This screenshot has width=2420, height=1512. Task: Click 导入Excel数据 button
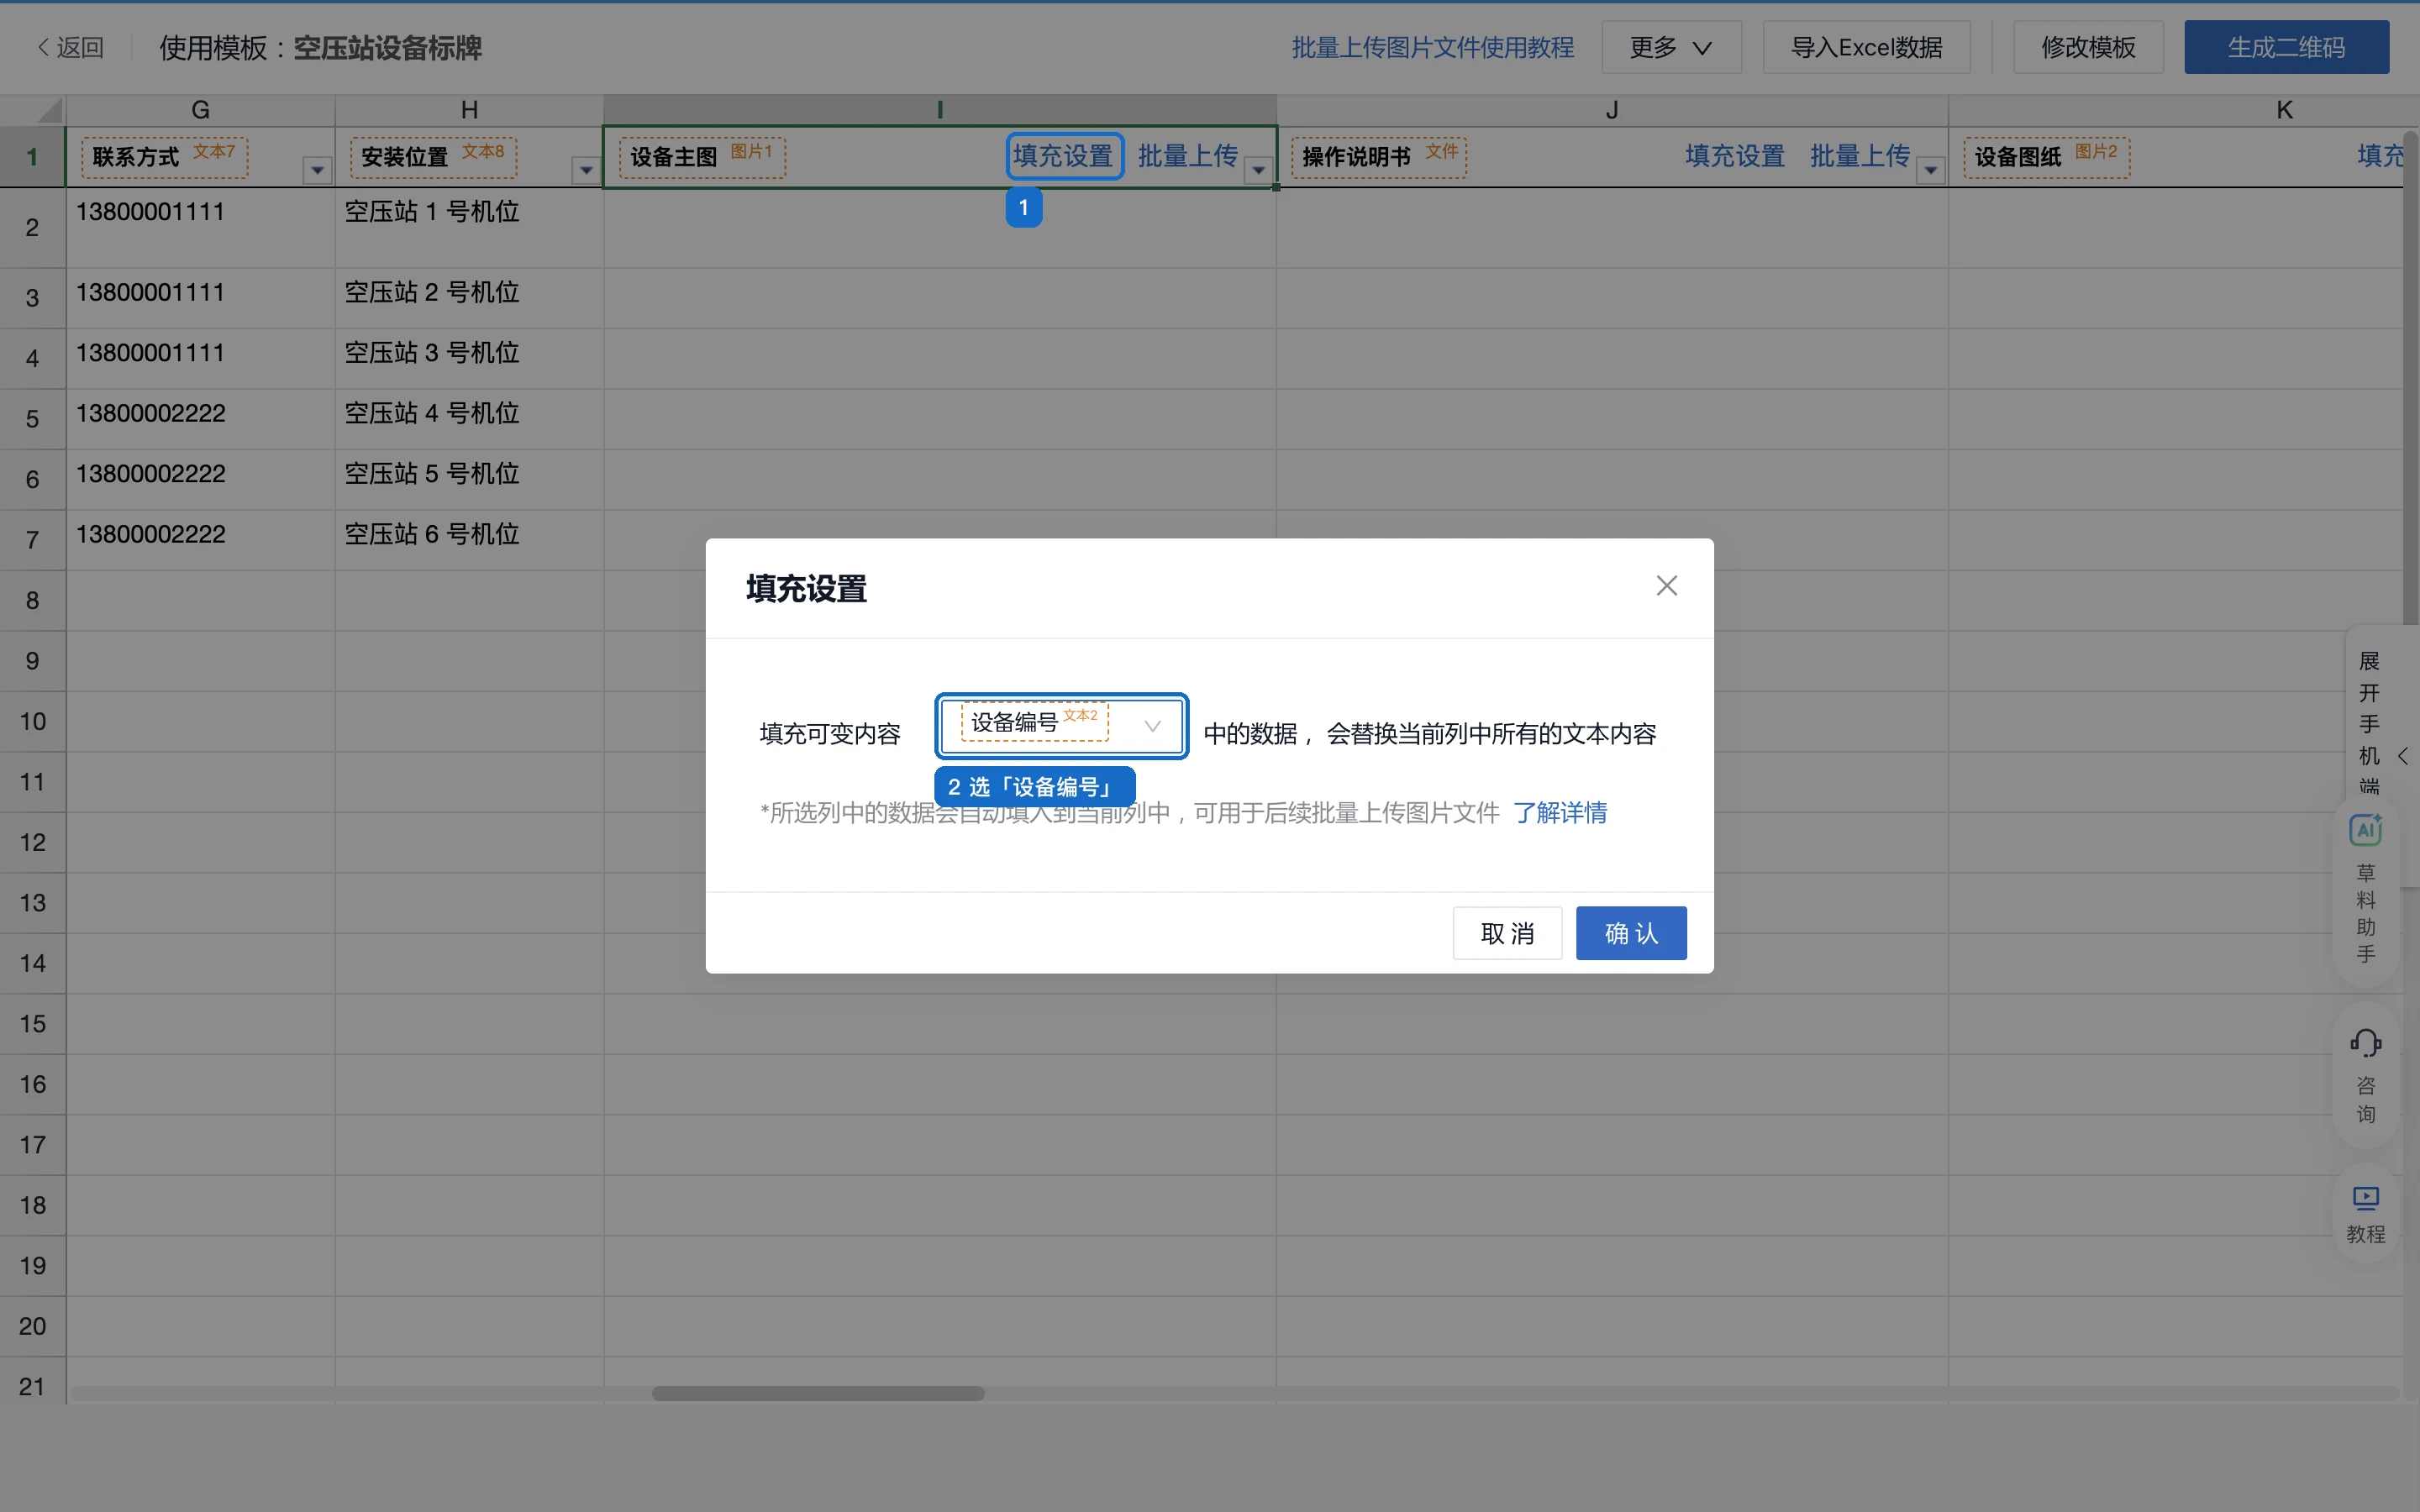point(1866,47)
